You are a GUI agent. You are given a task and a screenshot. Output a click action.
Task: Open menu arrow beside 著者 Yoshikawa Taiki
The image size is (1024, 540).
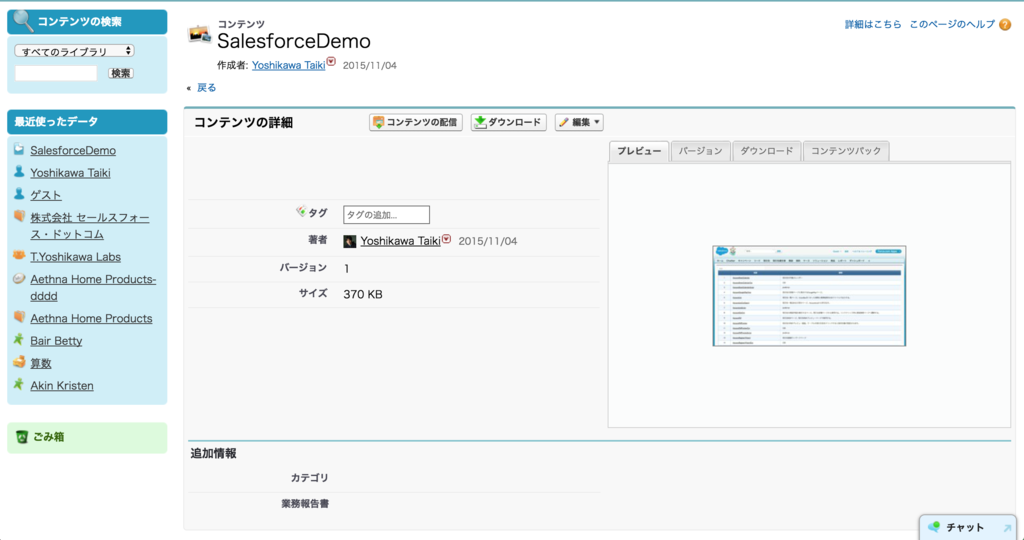pos(447,240)
